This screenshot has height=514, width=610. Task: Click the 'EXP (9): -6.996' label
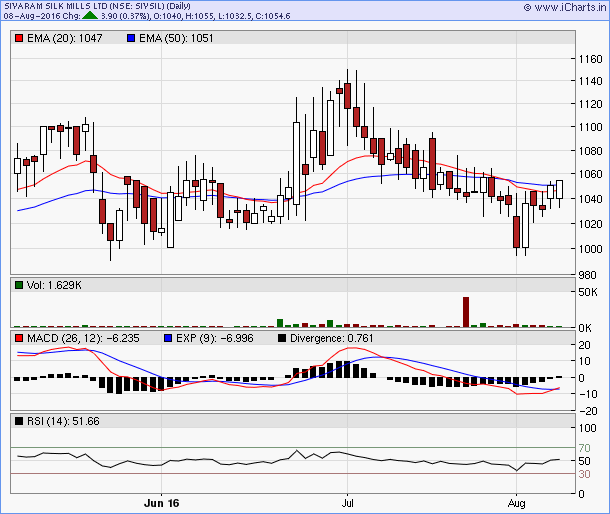pyautogui.click(x=215, y=338)
